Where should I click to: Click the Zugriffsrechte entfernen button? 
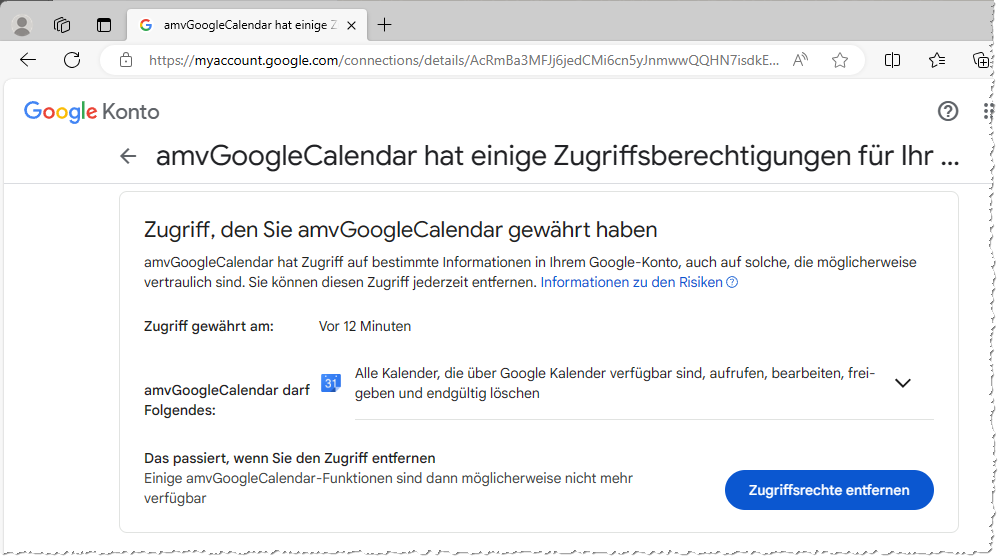tap(829, 490)
